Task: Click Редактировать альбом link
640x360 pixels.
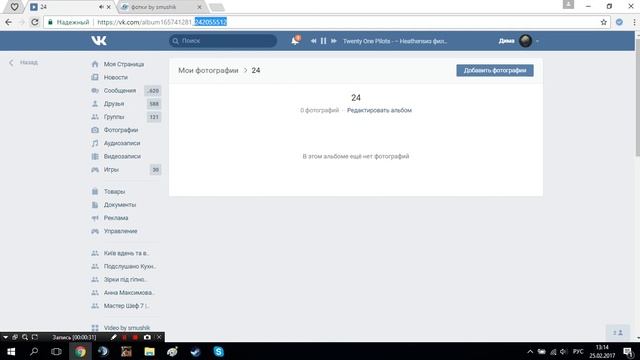Action: (379, 110)
